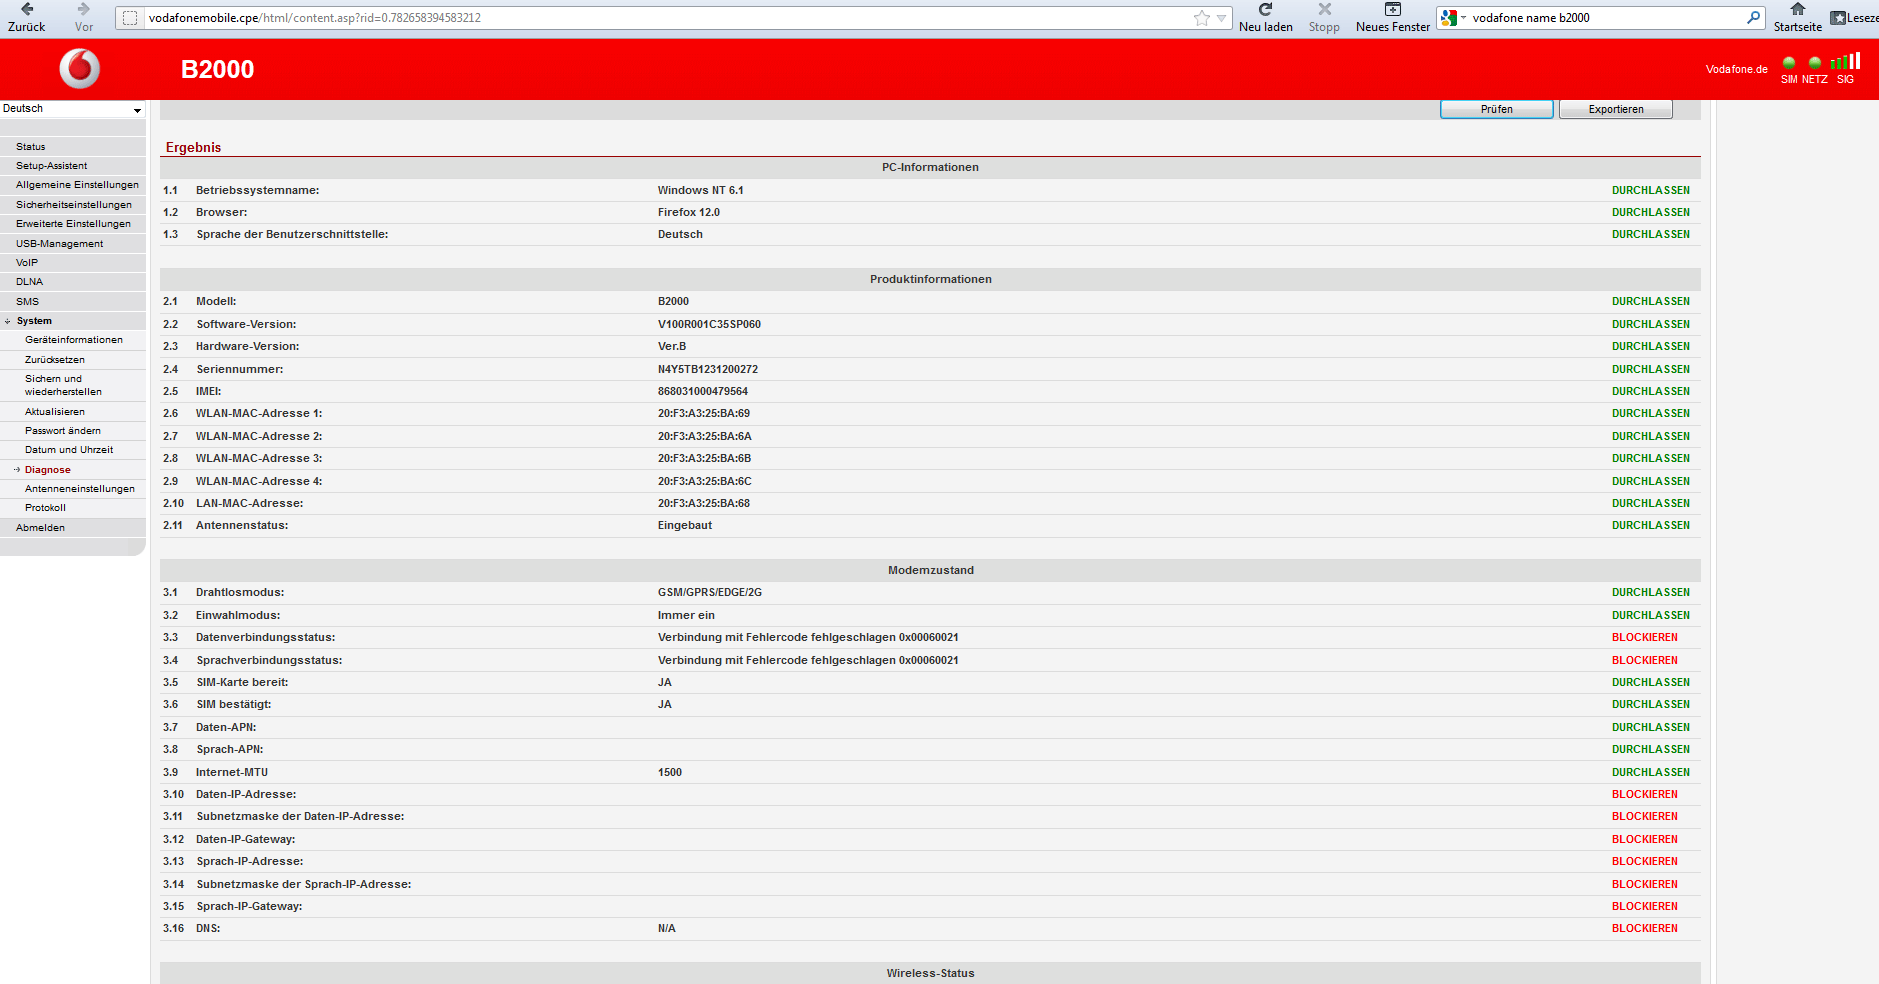1879x984 pixels.
Task: Open Erweiterte Einstellungen
Action: [x=73, y=224]
